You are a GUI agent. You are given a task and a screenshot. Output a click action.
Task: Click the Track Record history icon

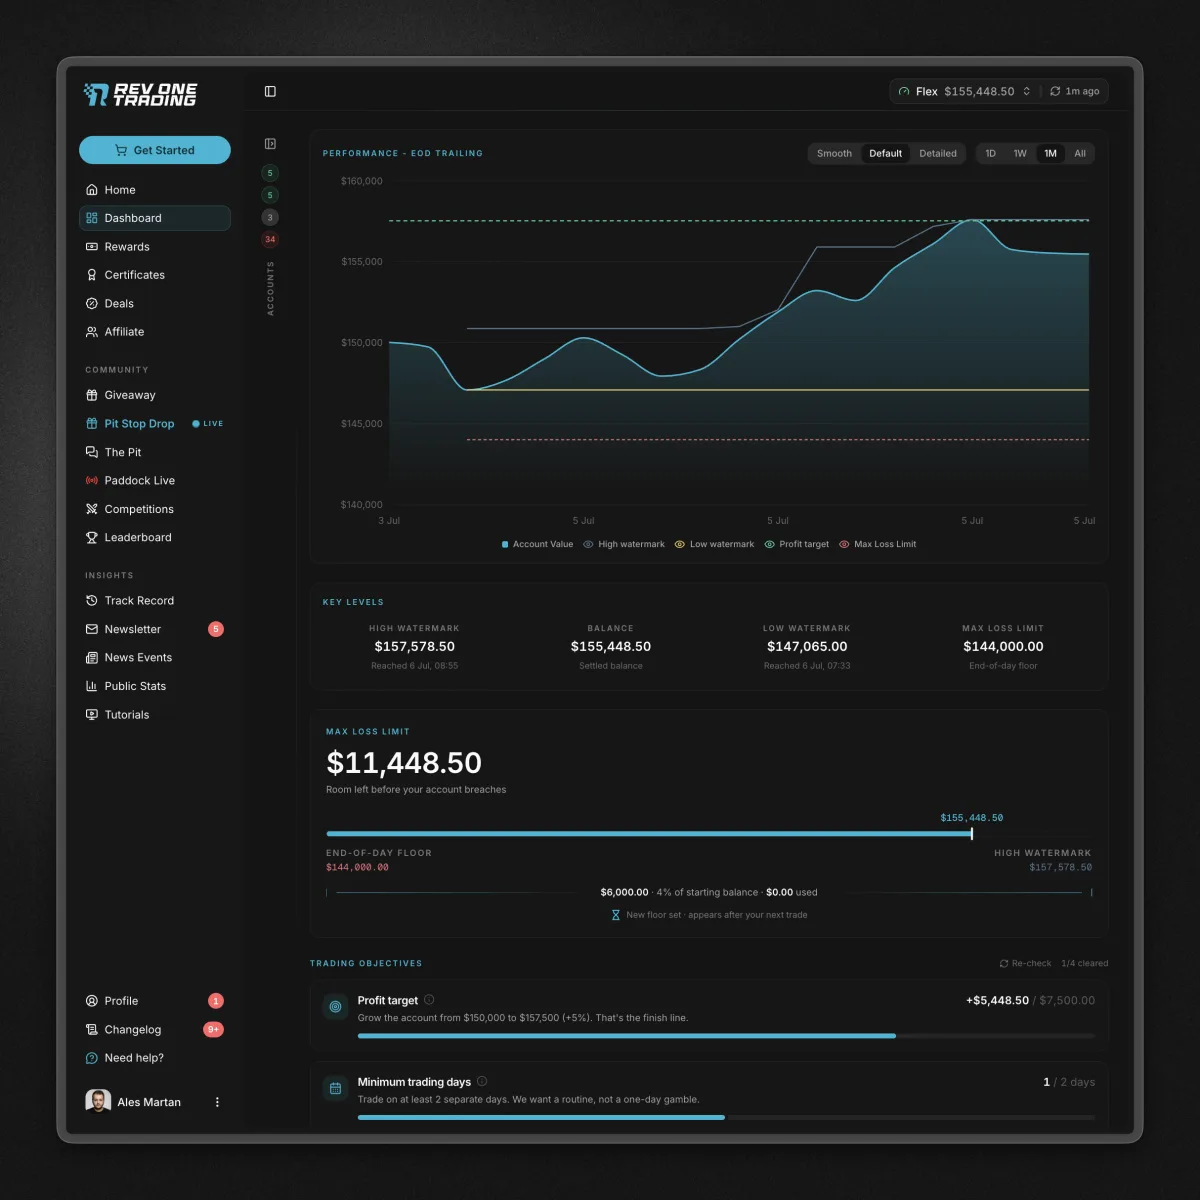92,601
